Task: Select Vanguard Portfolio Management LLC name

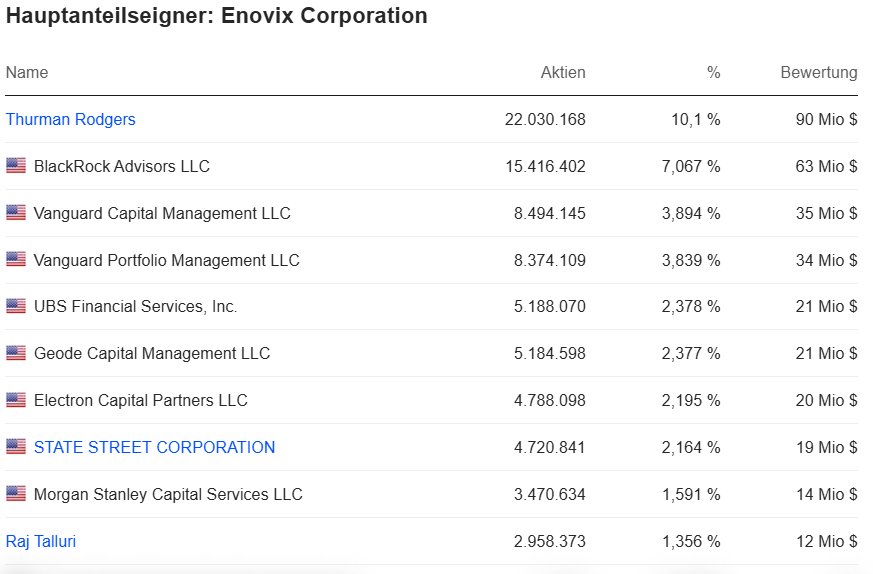Action: click(x=166, y=260)
